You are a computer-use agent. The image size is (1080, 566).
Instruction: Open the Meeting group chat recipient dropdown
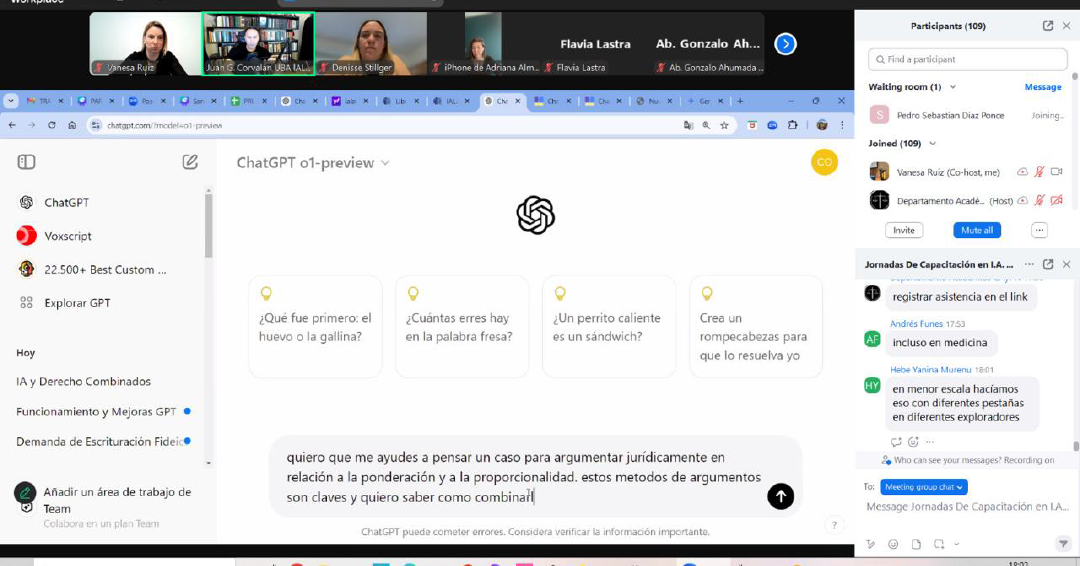coord(924,487)
